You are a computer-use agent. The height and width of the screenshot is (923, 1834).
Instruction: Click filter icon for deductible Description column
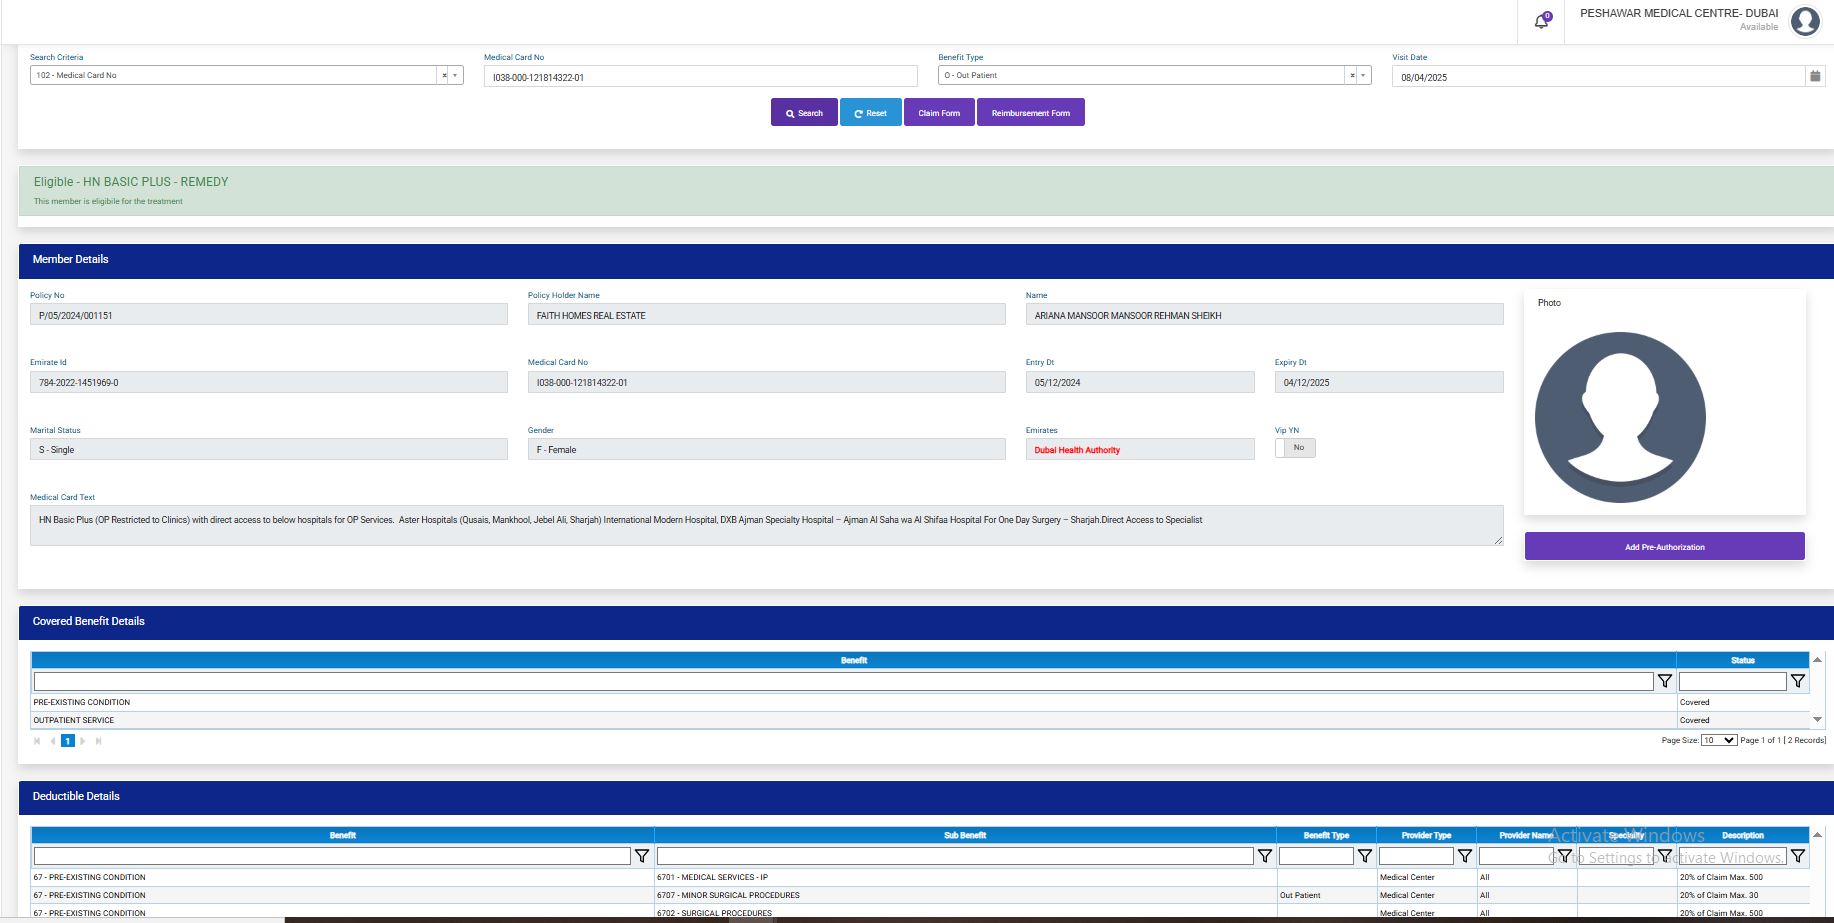pos(1797,856)
